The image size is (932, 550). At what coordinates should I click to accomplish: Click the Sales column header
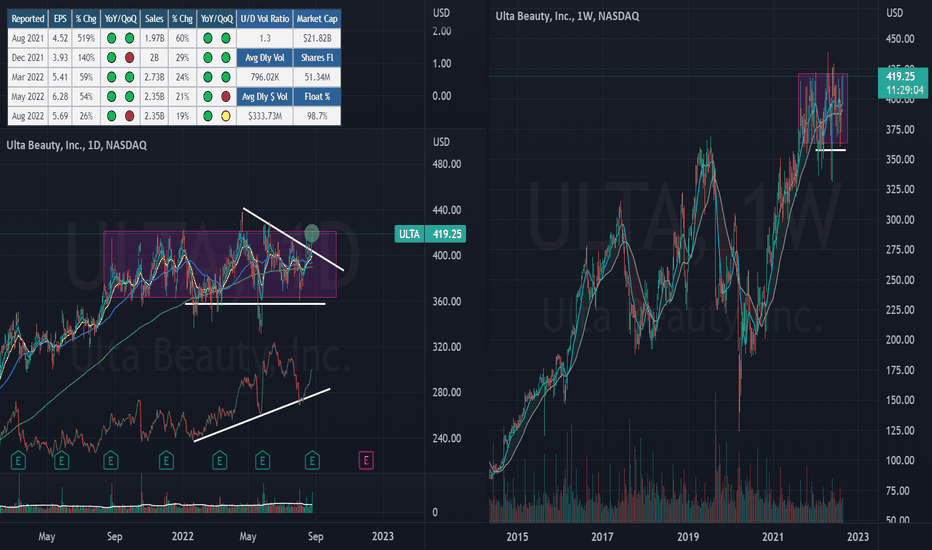(x=154, y=18)
